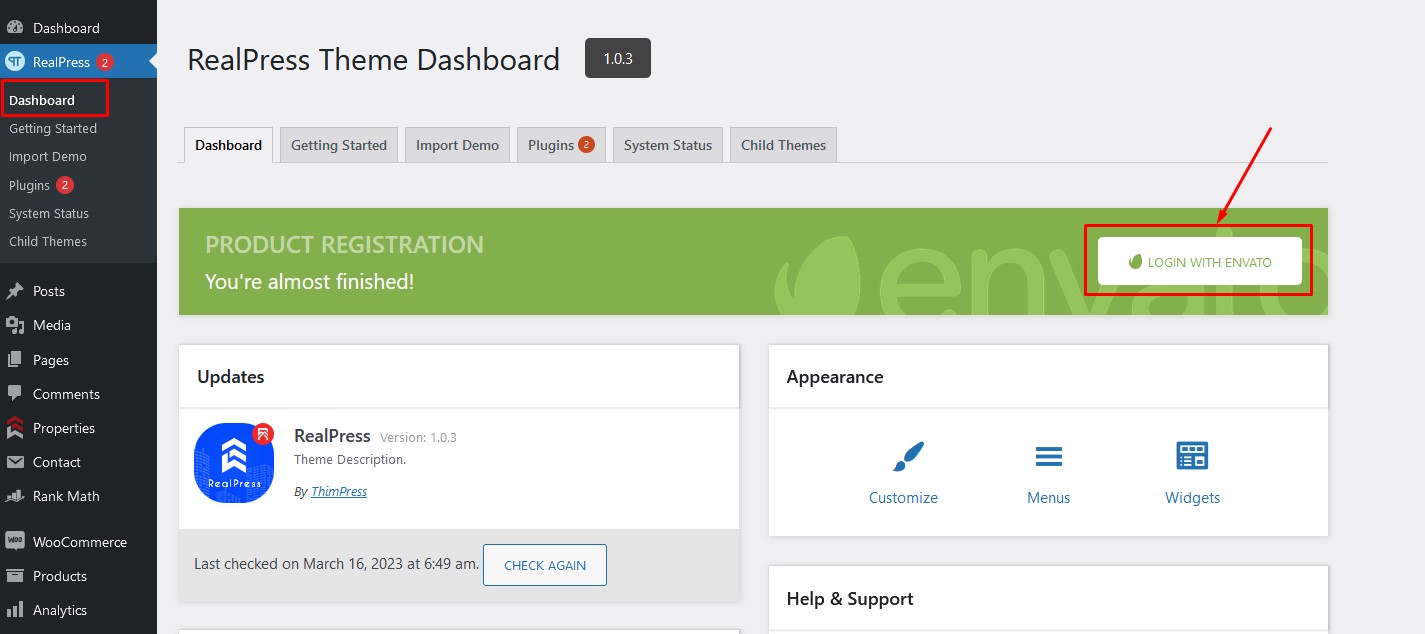The width and height of the screenshot is (1425, 634).
Task: Click the red update badge on RealPress menu
Action: click(105, 62)
